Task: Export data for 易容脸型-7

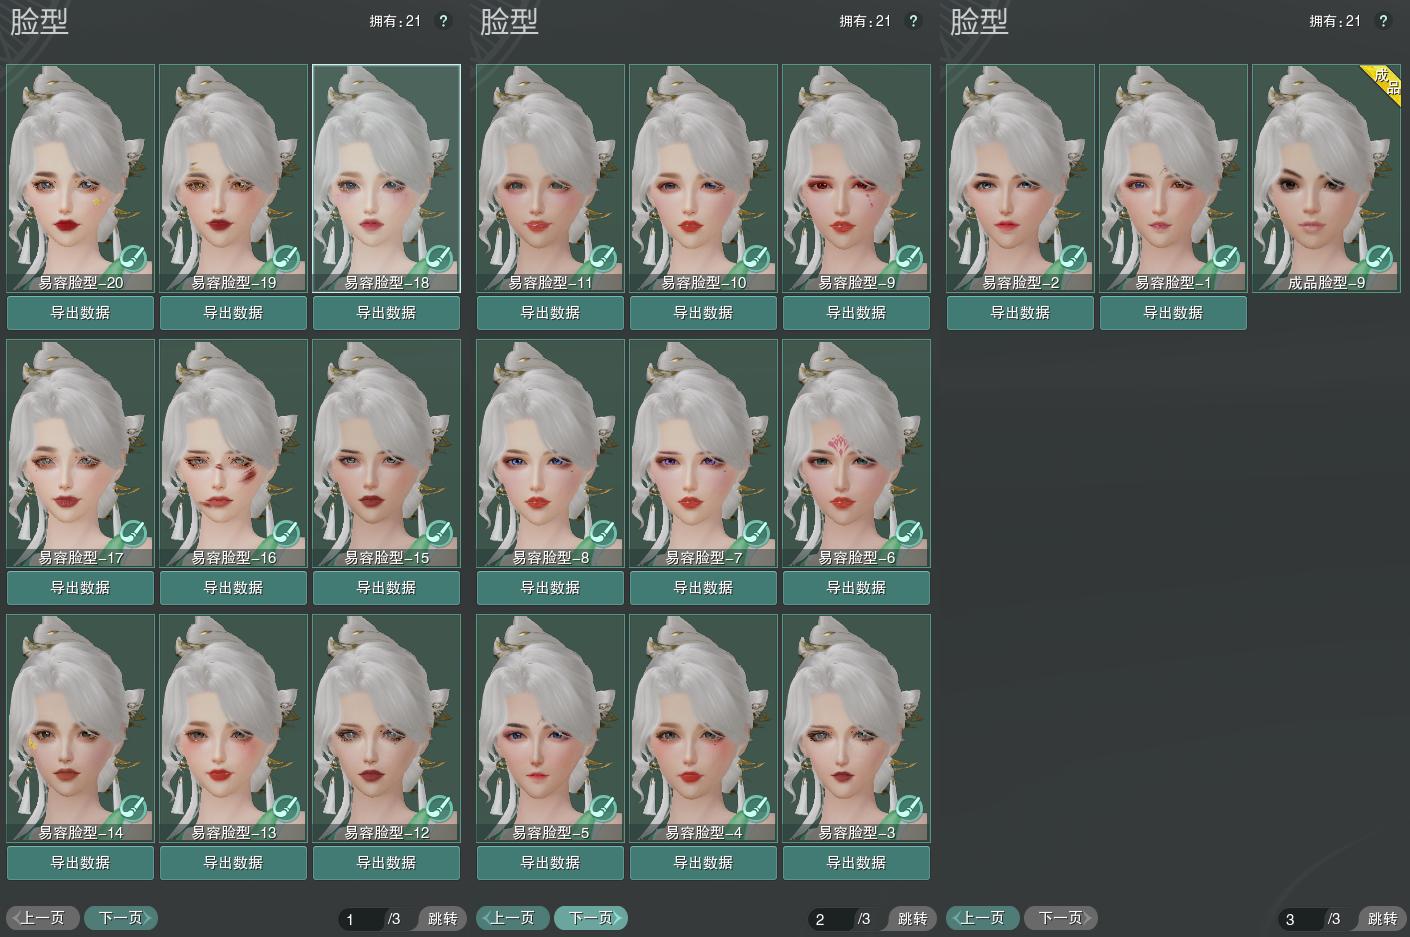Action: pyautogui.click(x=704, y=588)
